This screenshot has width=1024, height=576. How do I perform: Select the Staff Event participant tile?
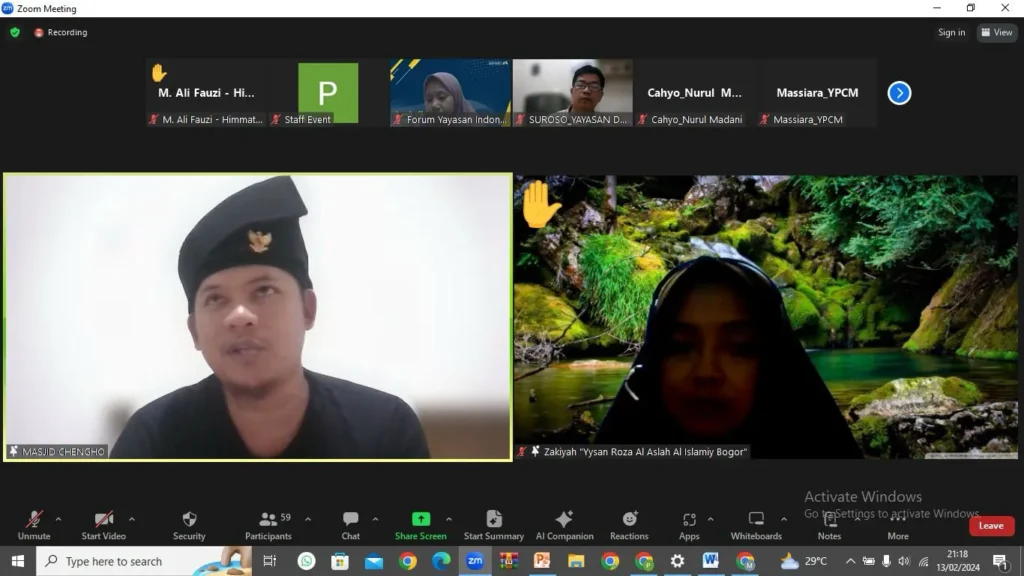pyautogui.click(x=328, y=93)
